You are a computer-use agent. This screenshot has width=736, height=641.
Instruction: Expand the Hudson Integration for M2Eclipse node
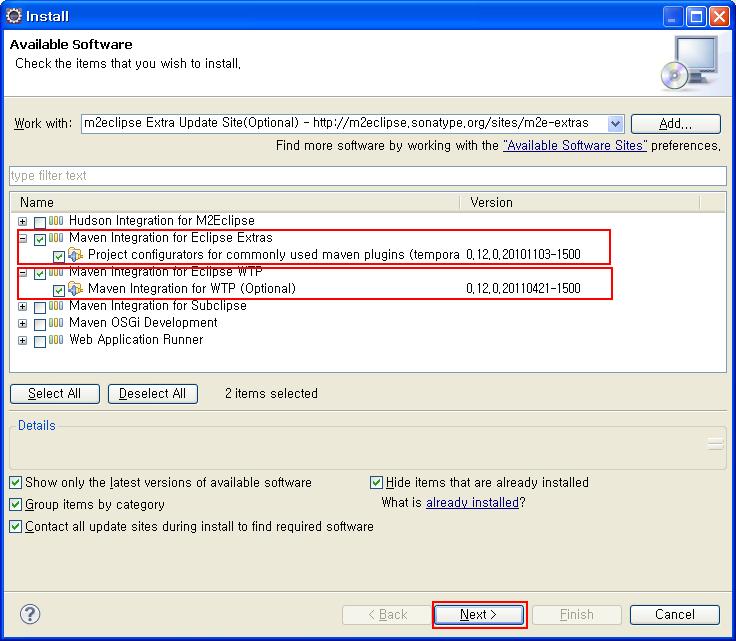click(23, 221)
